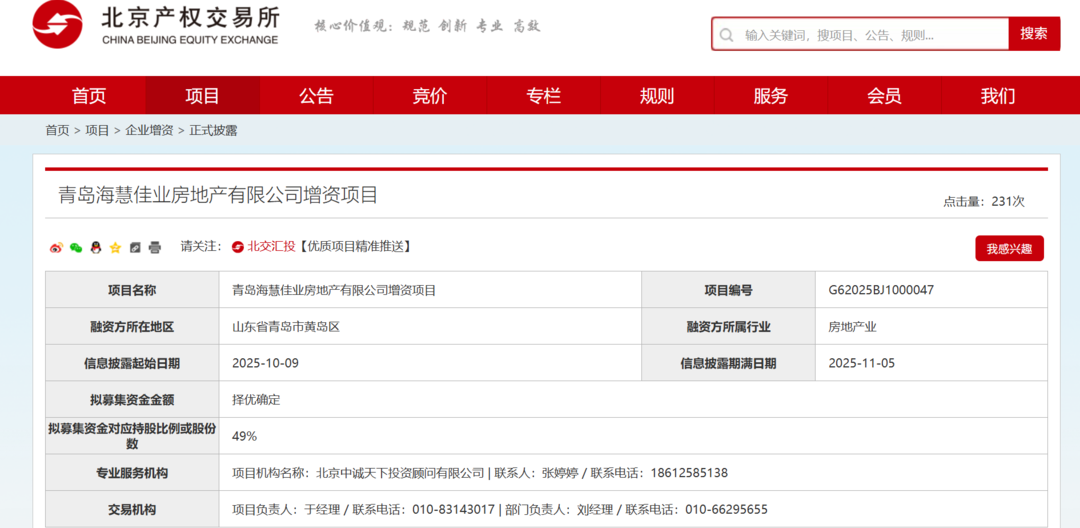Image resolution: width=1080 pixels, height=528 pixels.
Task: Share page to Sina Weibo
Action: [x=56, y=247]
